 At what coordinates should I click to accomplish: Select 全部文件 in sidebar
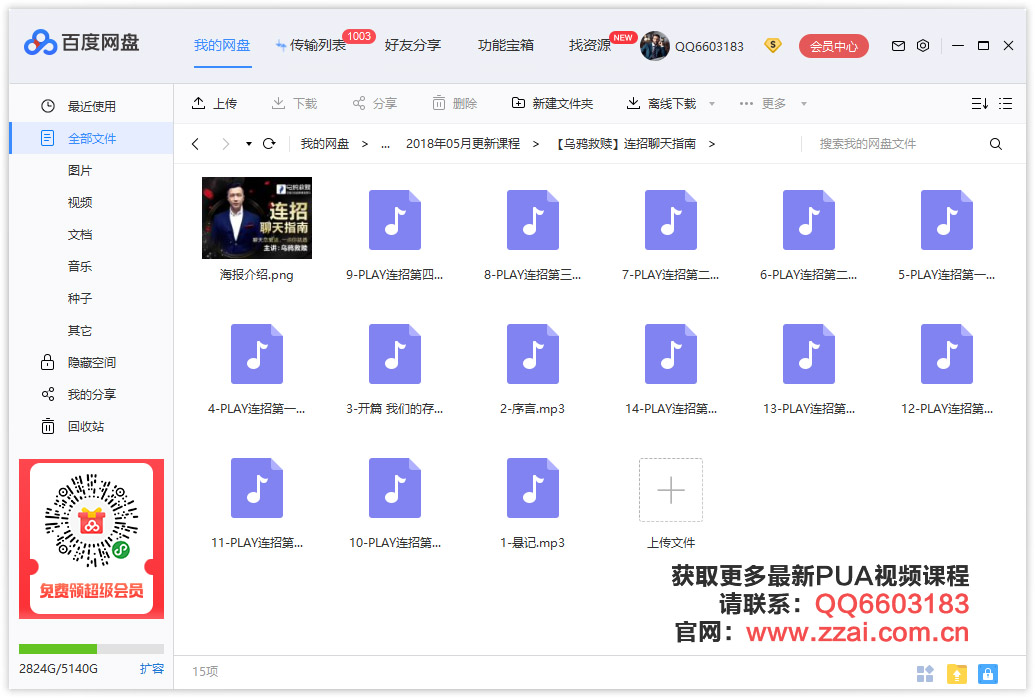tap(91, 138)
